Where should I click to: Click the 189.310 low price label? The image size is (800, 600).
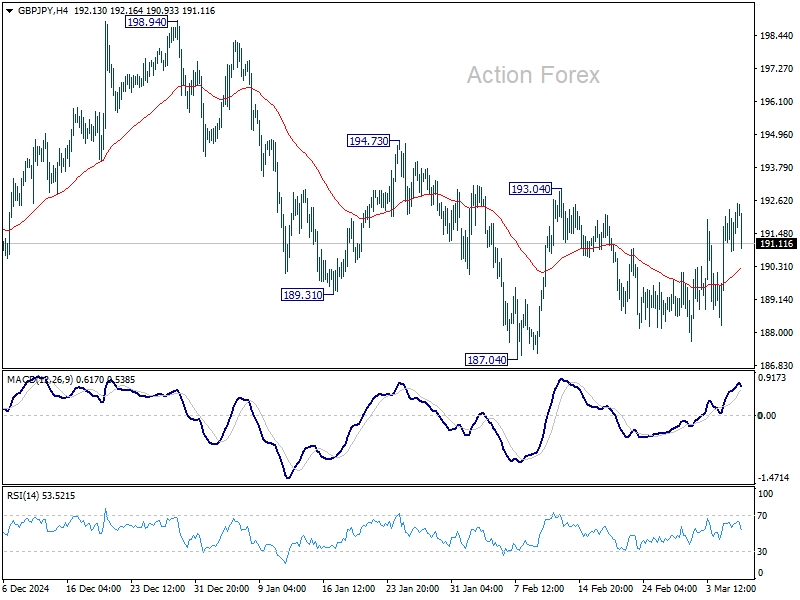(303, 295)
